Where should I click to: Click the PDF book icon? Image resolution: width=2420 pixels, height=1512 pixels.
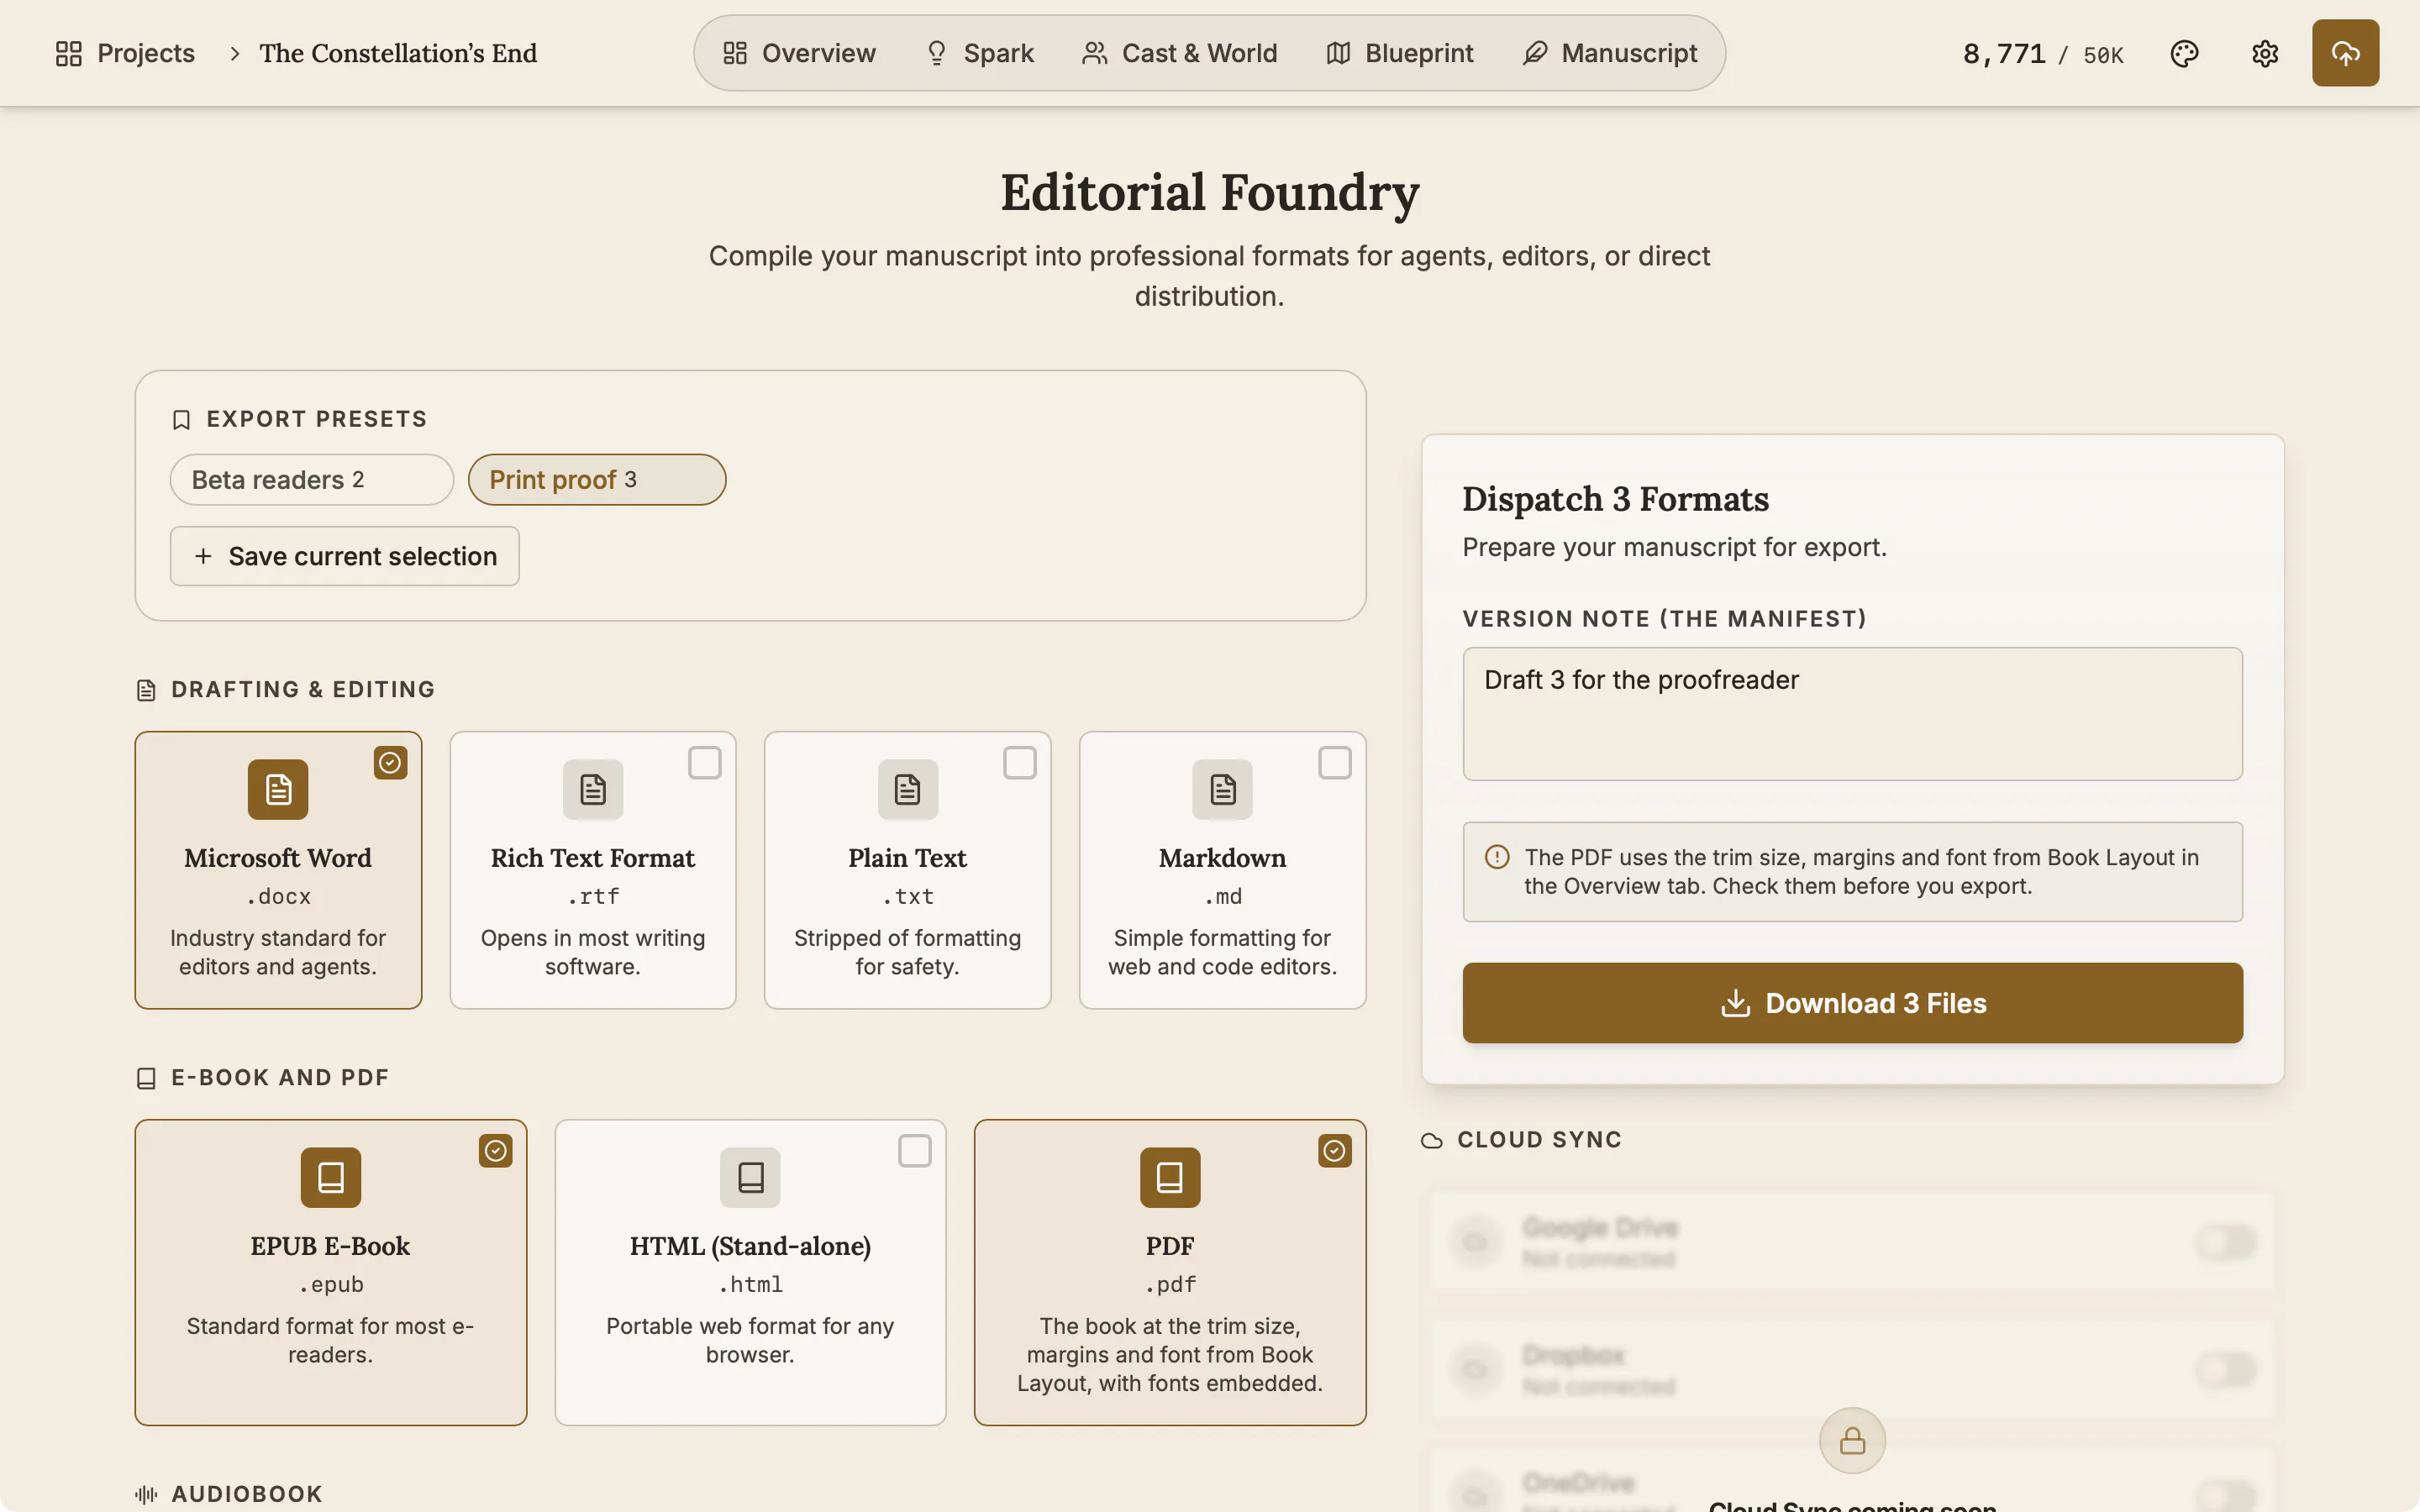[1170, 1177]
